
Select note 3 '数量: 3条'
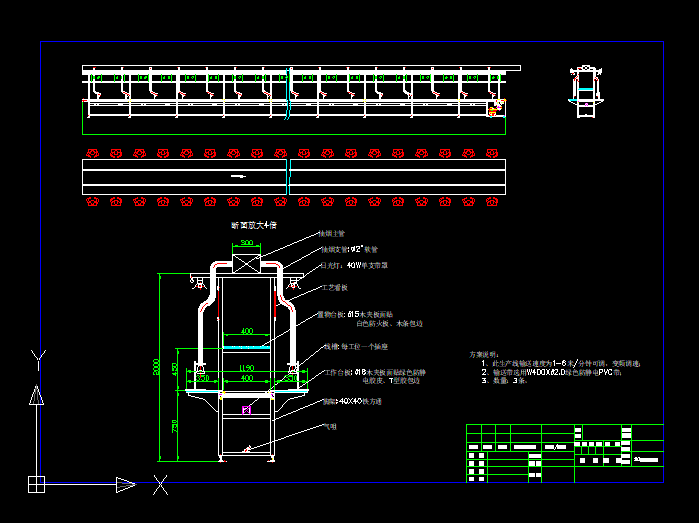coord(505,380)
